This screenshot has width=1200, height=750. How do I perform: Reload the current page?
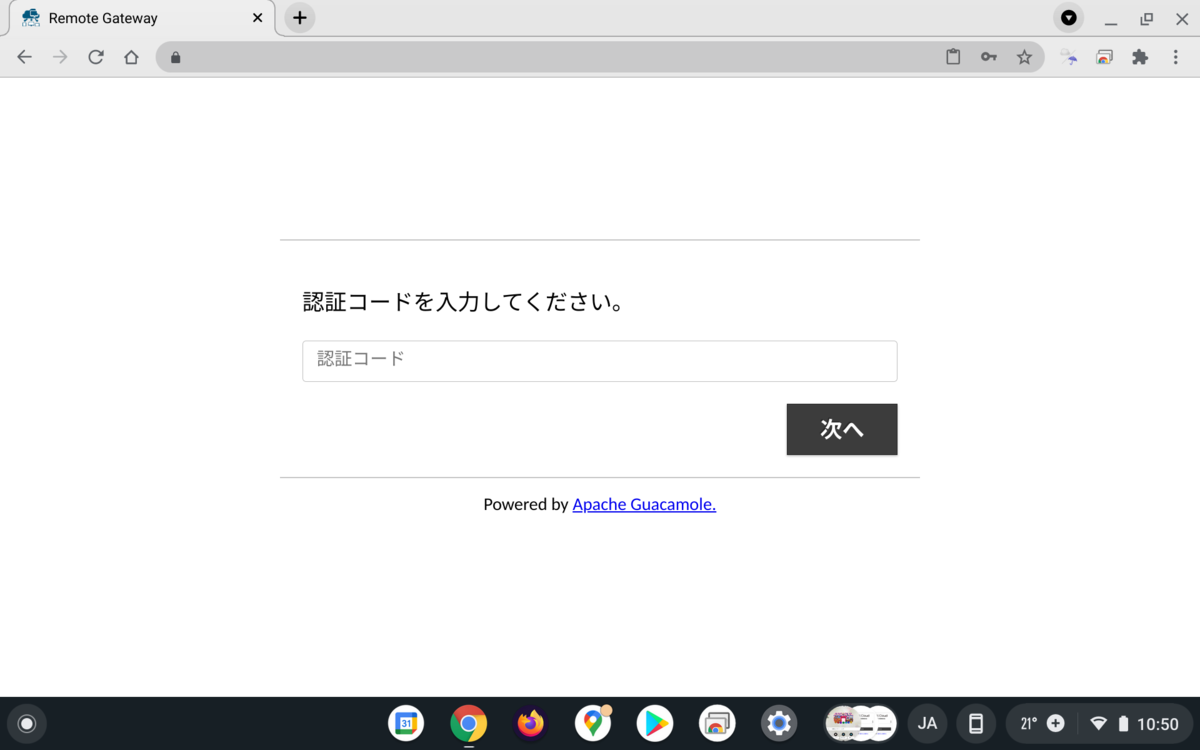coord(96,57)
